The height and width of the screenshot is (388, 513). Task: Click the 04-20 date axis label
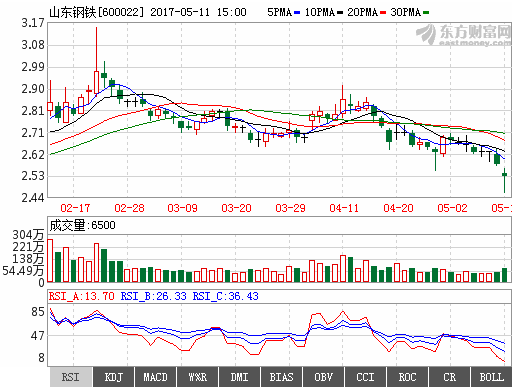point(398,208)
